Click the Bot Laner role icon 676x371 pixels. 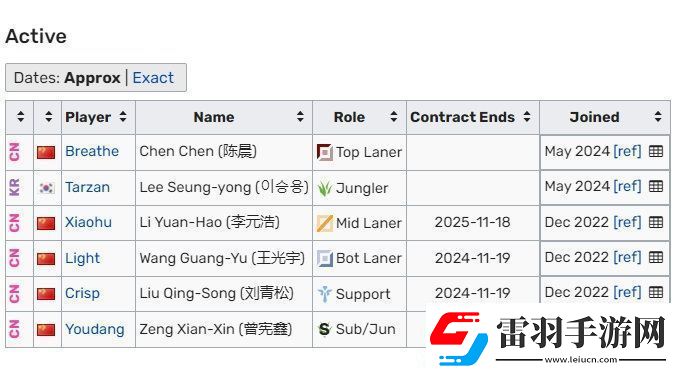pos(324,259)
